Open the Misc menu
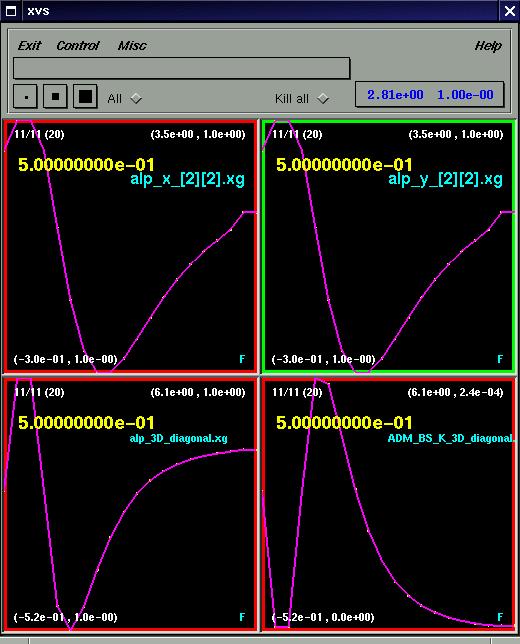This screenshot has height=644, width=520. tap(132, 46)
